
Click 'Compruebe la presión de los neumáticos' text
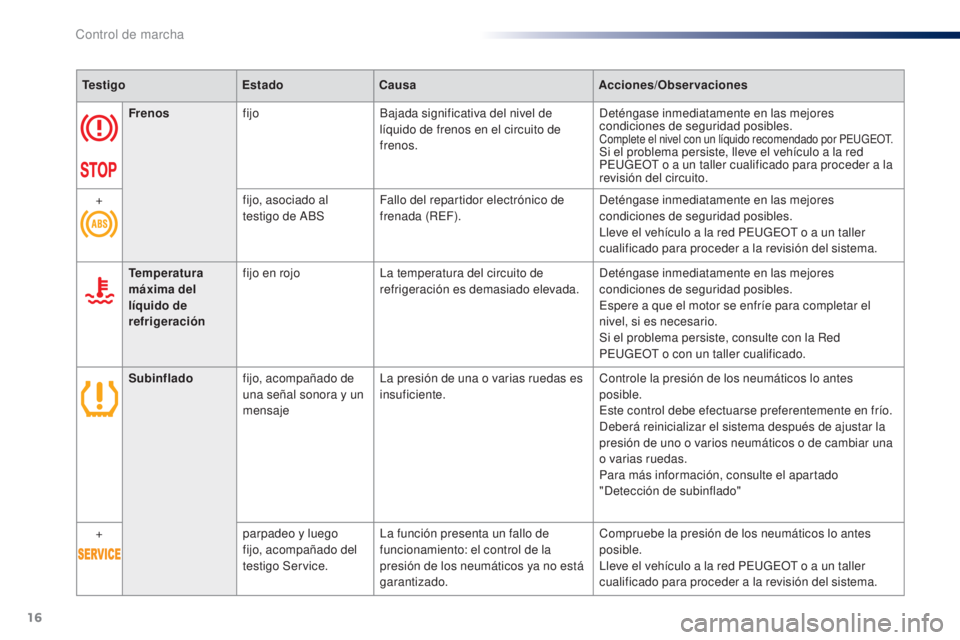pyautogui.click(x=735, y=541)
